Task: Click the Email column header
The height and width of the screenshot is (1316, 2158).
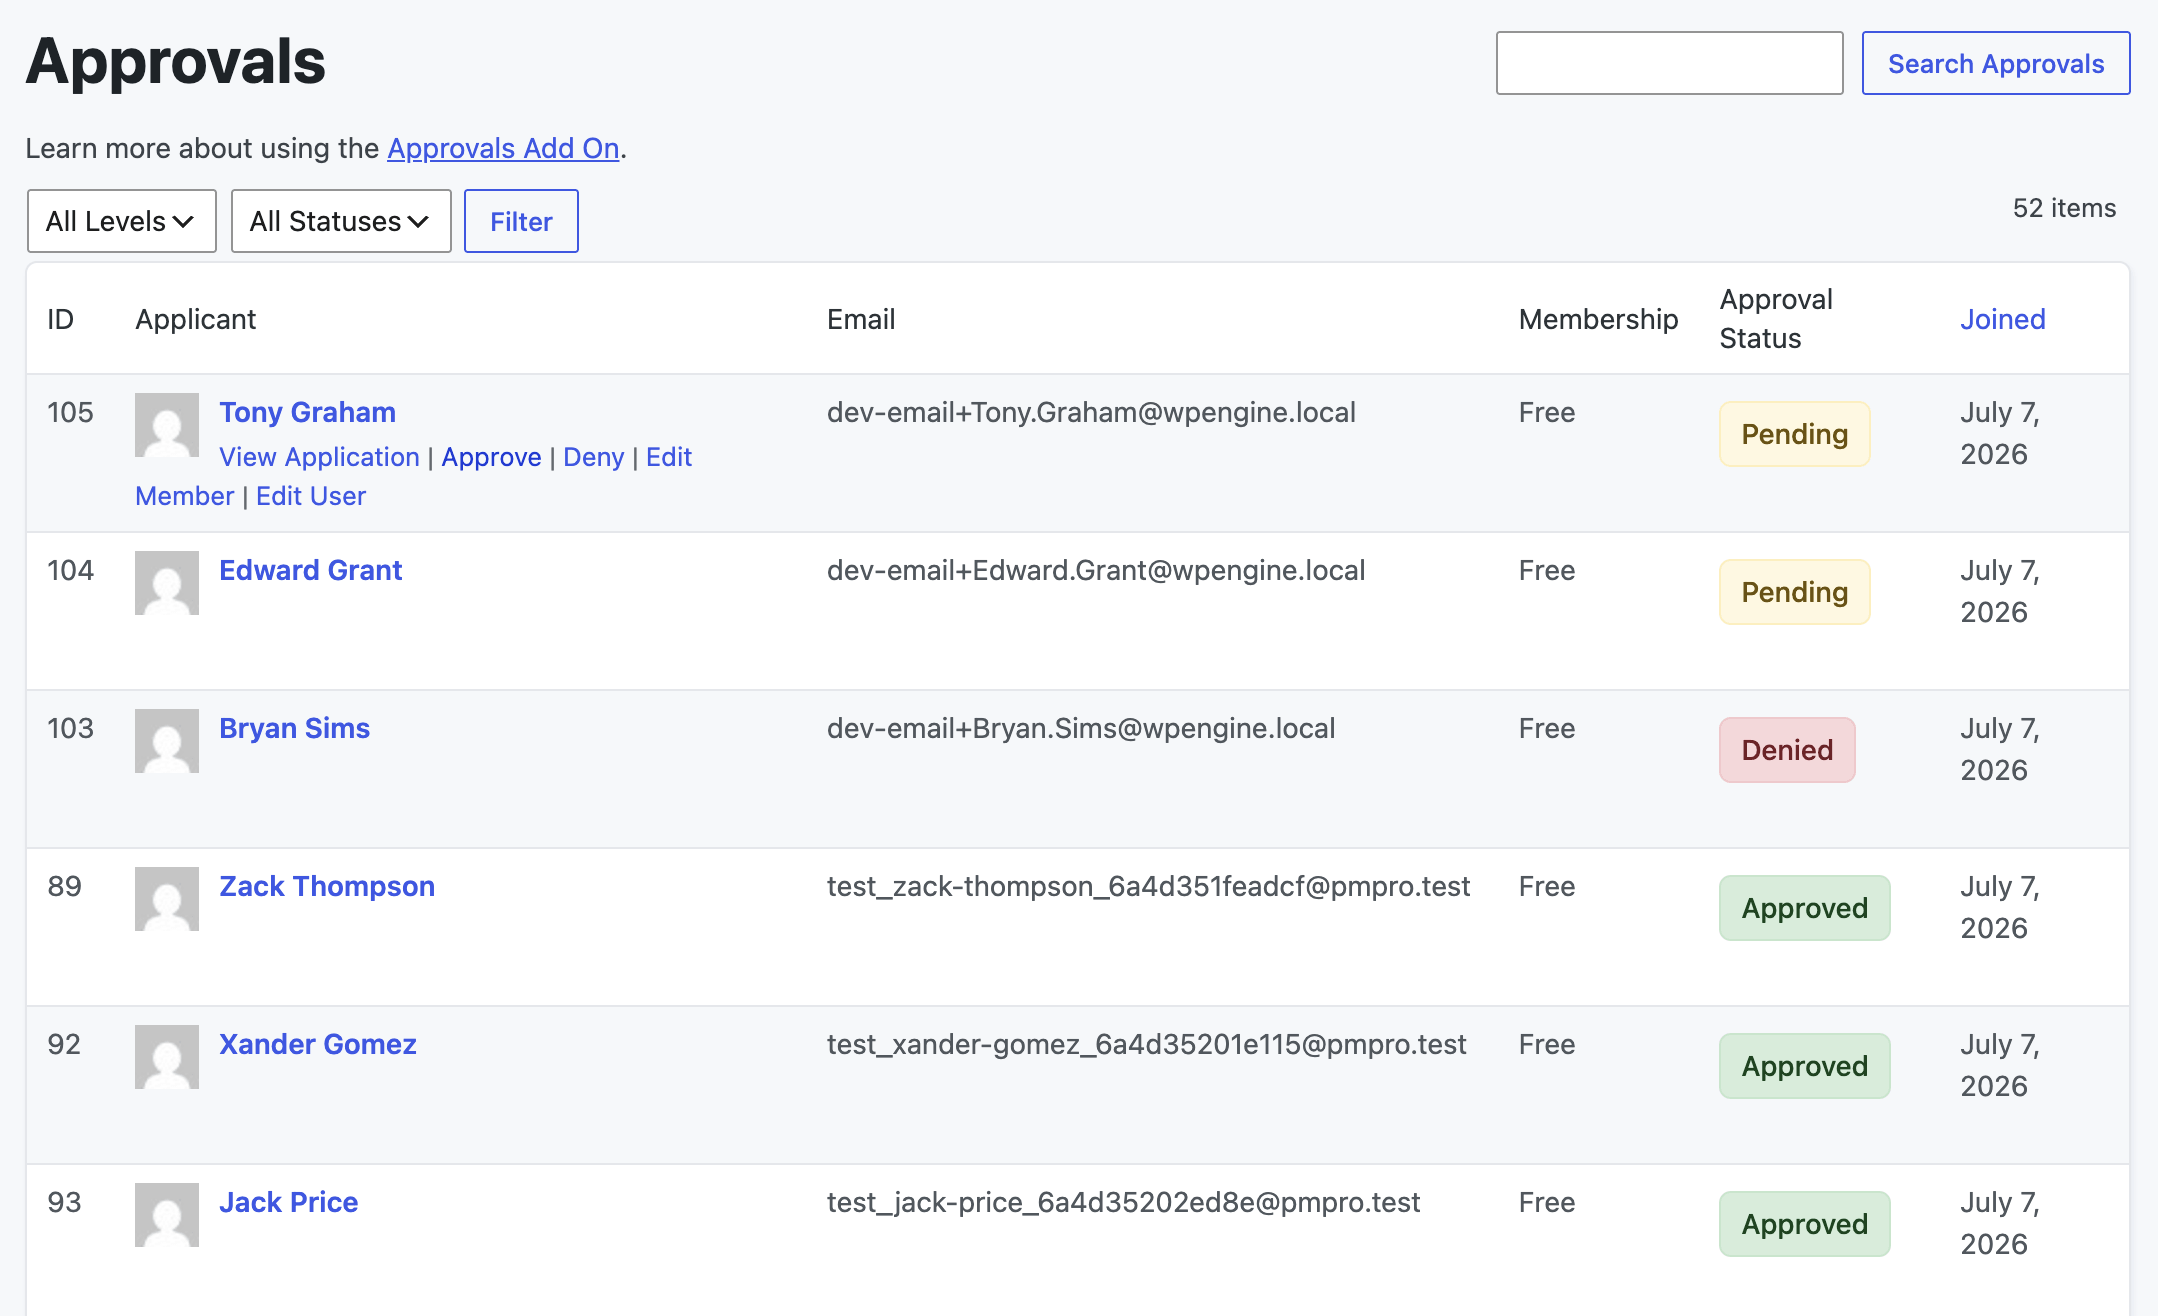Action: (861, 319)
